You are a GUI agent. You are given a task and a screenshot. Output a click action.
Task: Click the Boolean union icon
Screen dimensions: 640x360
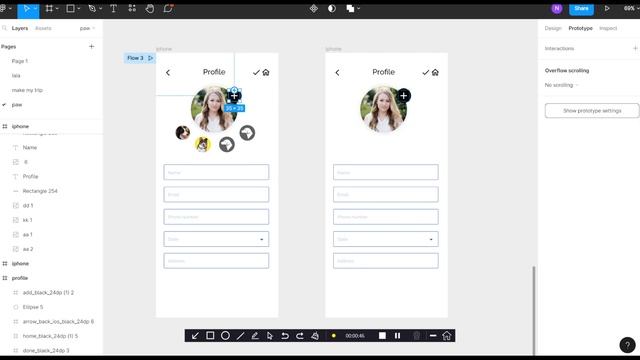coord(350,9)
